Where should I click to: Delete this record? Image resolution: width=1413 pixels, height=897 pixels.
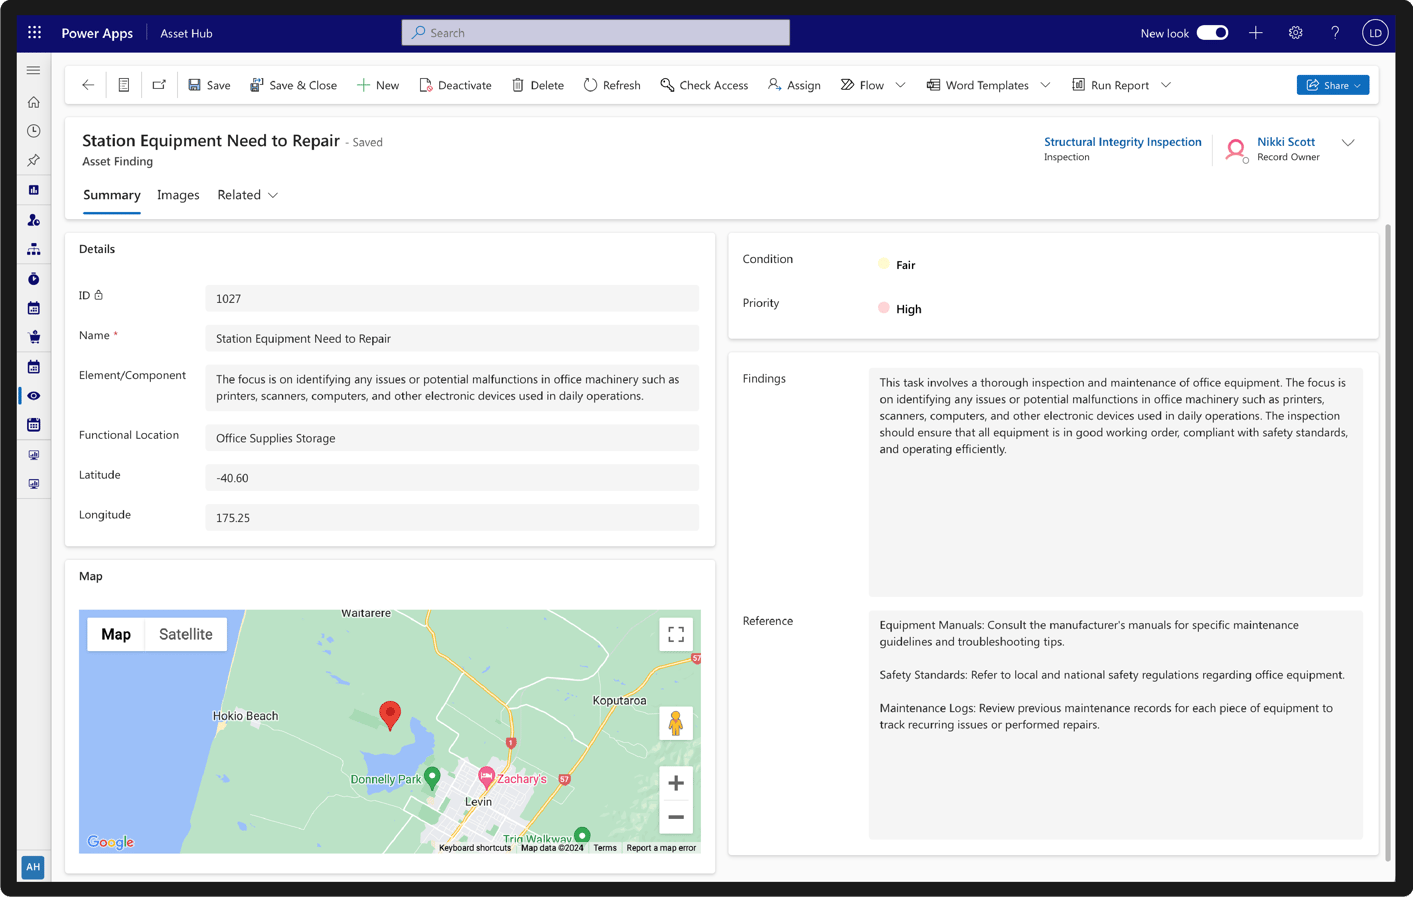coord(538,85)
